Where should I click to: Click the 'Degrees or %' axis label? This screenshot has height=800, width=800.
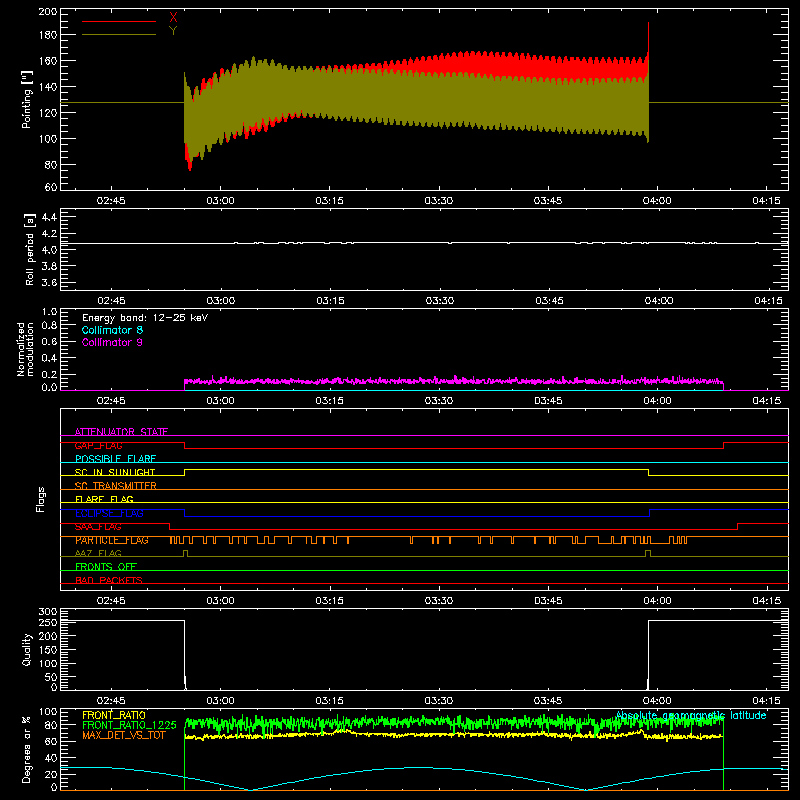[x=27, y=749]
